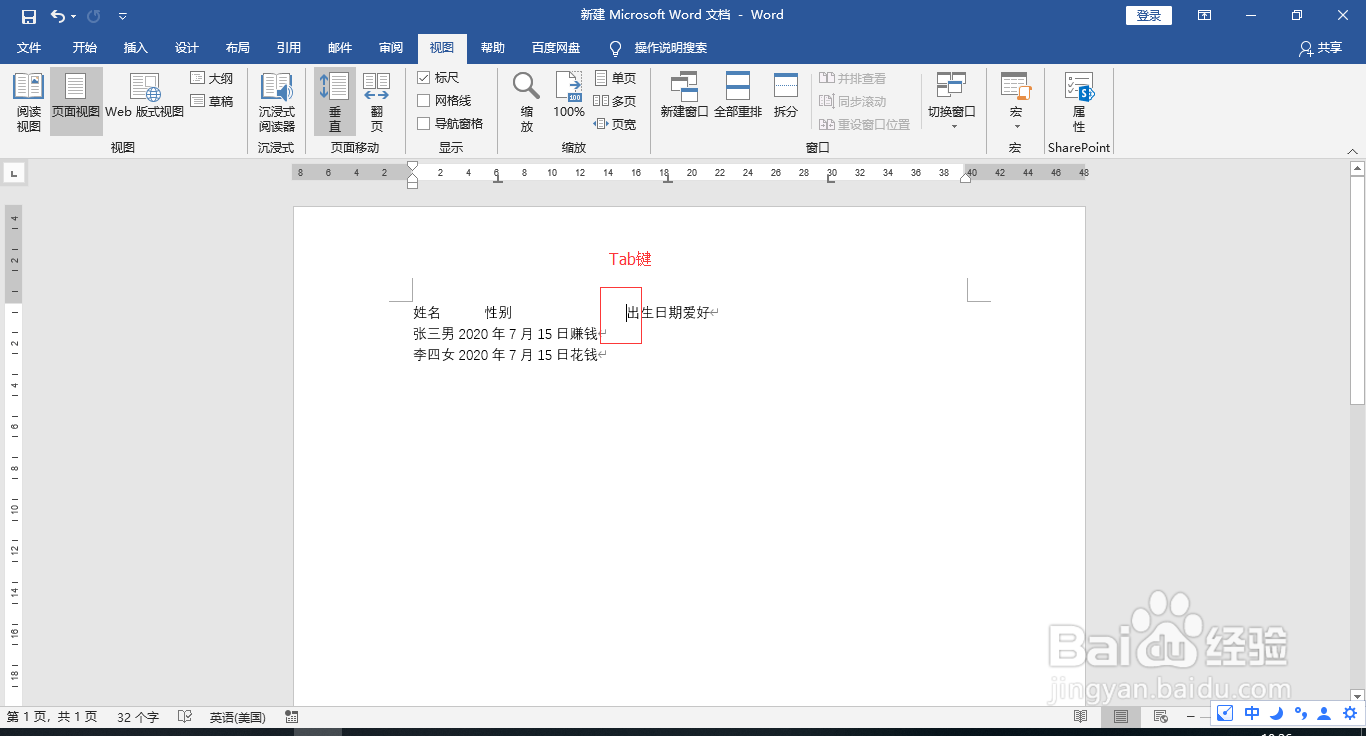The width and height of the screenshot is (1366, 736).
Task: Choose One Page (单页) zoom
Action: tap(615, 78)
